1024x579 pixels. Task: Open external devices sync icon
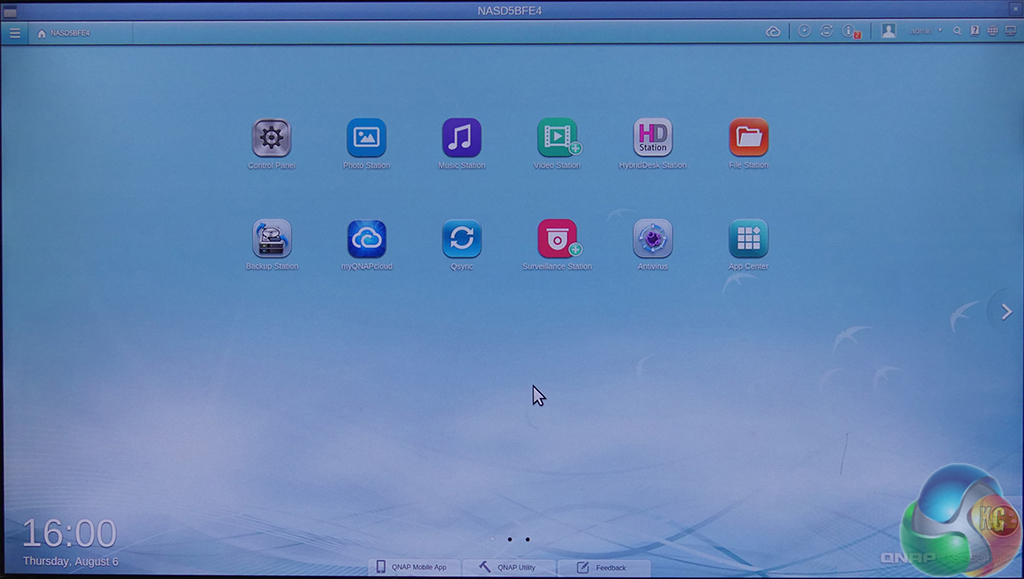pyautogui.click(x=826, y=31)
